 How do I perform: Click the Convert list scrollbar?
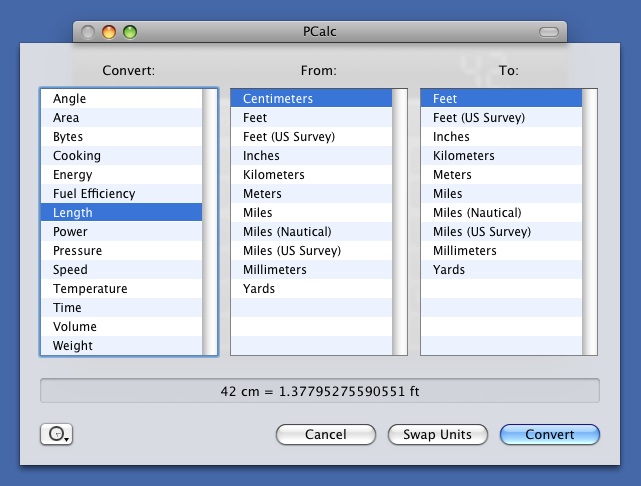click(210, 222)
